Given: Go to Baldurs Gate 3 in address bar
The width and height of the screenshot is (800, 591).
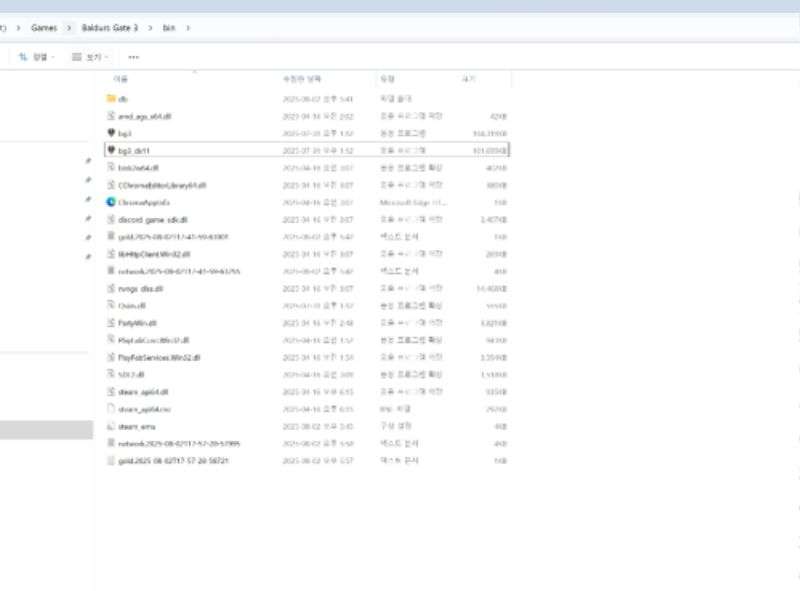Looking at the screenshot, I should pyautogui.click(x=110, y=28).
